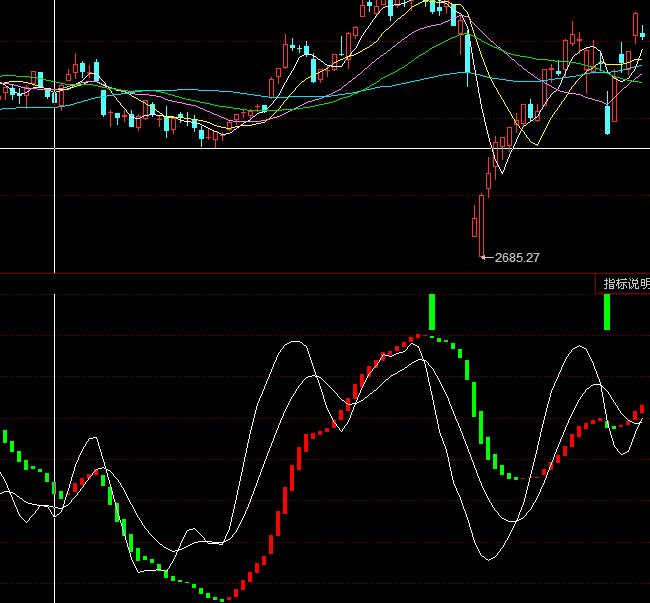Select the tall cyan candle before the crash
This screenshot has width=650, height=603.
coord(467,53)
